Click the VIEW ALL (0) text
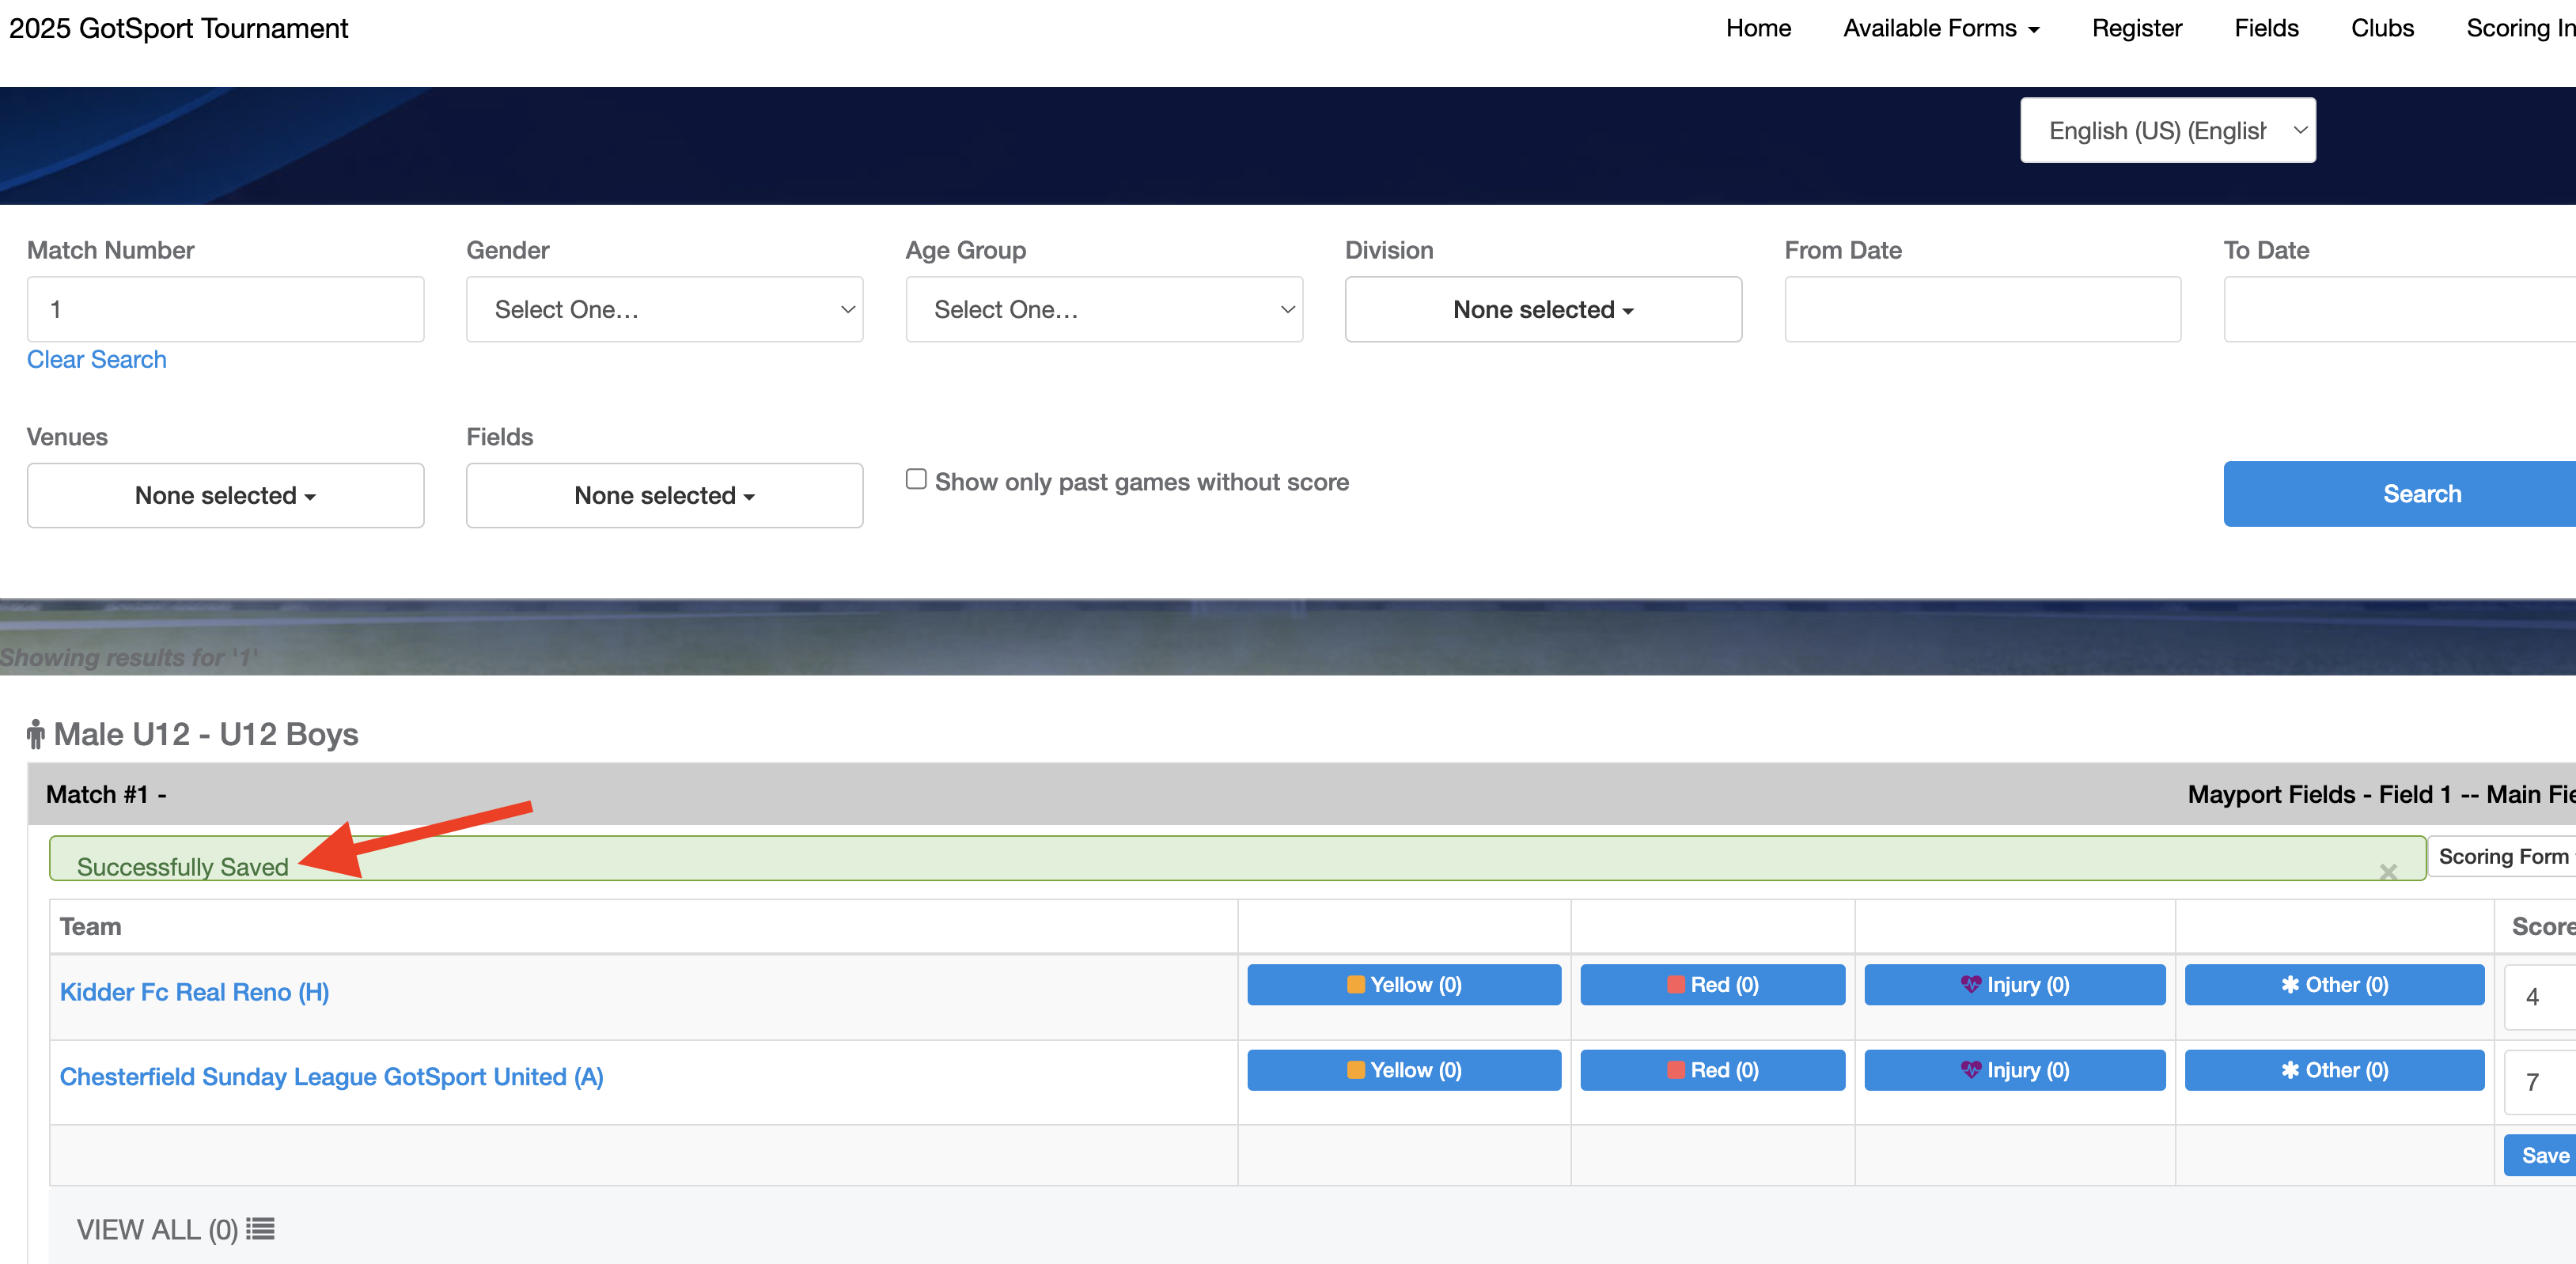Viewport: 2576px width, 1264px height. tap(157, 1229)
